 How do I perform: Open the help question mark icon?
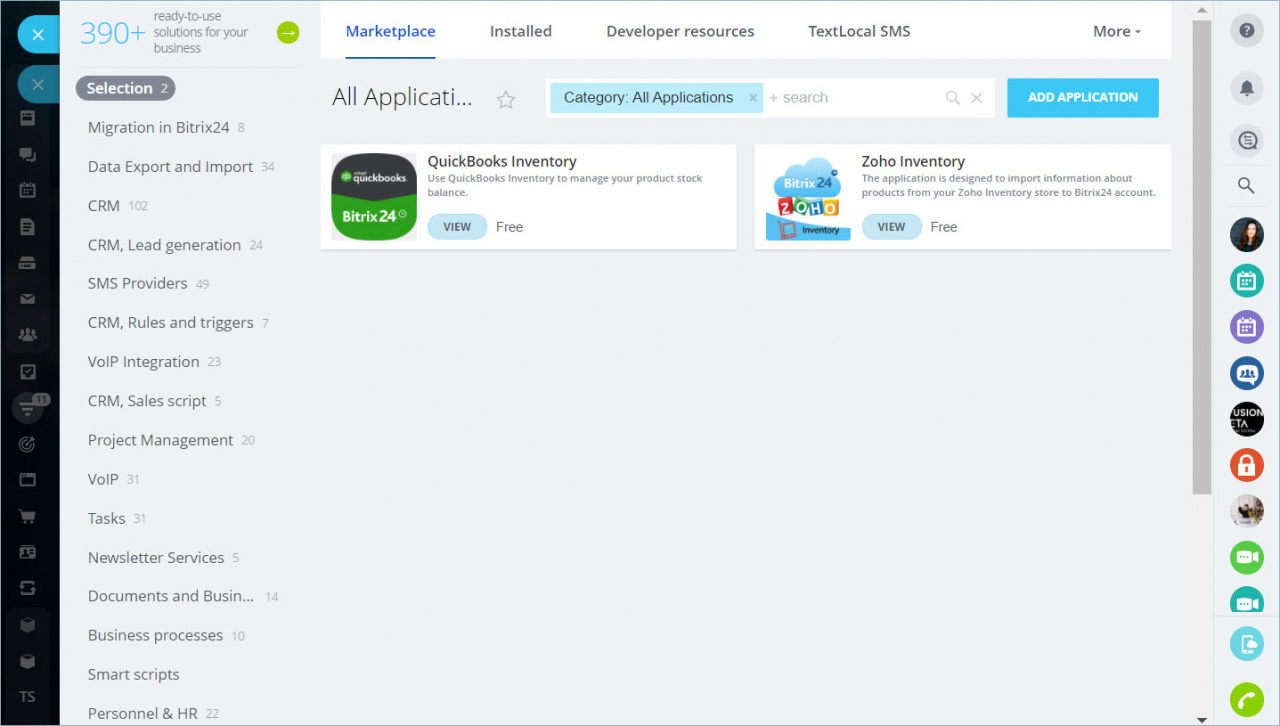(1246, 31)
